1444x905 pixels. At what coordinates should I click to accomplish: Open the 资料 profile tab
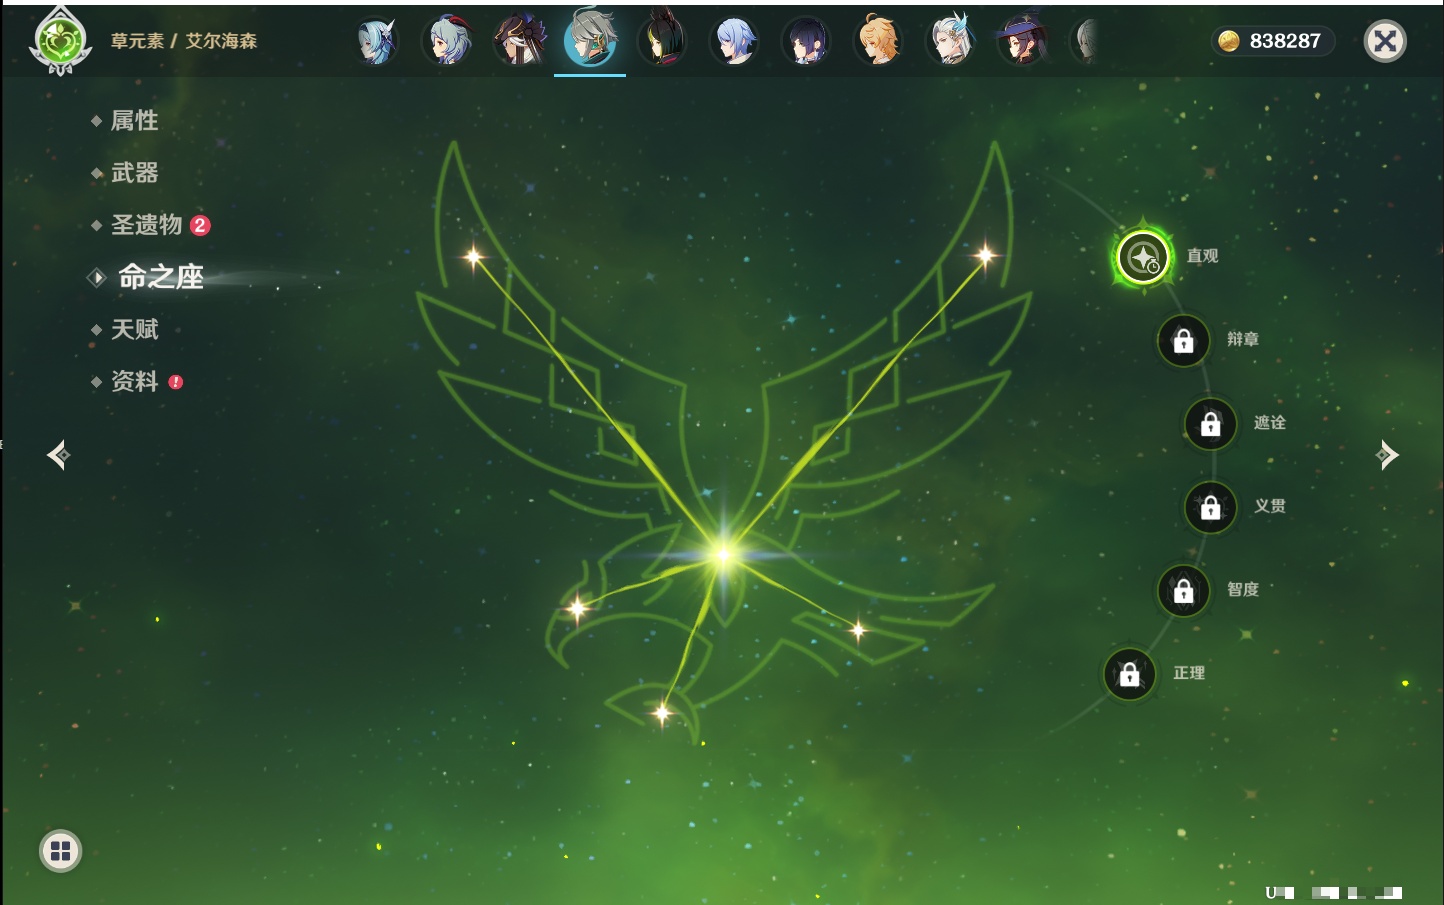(x=134, y=381)
